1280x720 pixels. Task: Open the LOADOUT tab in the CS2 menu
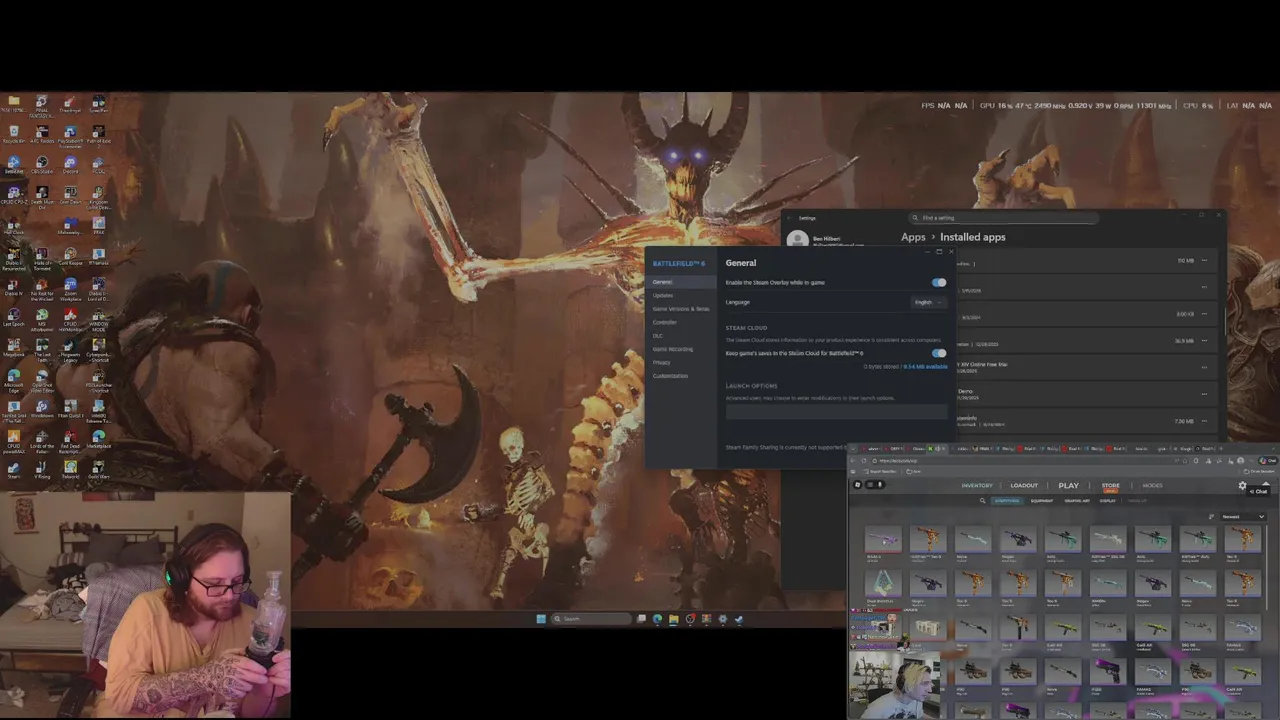coord(1024,485)
